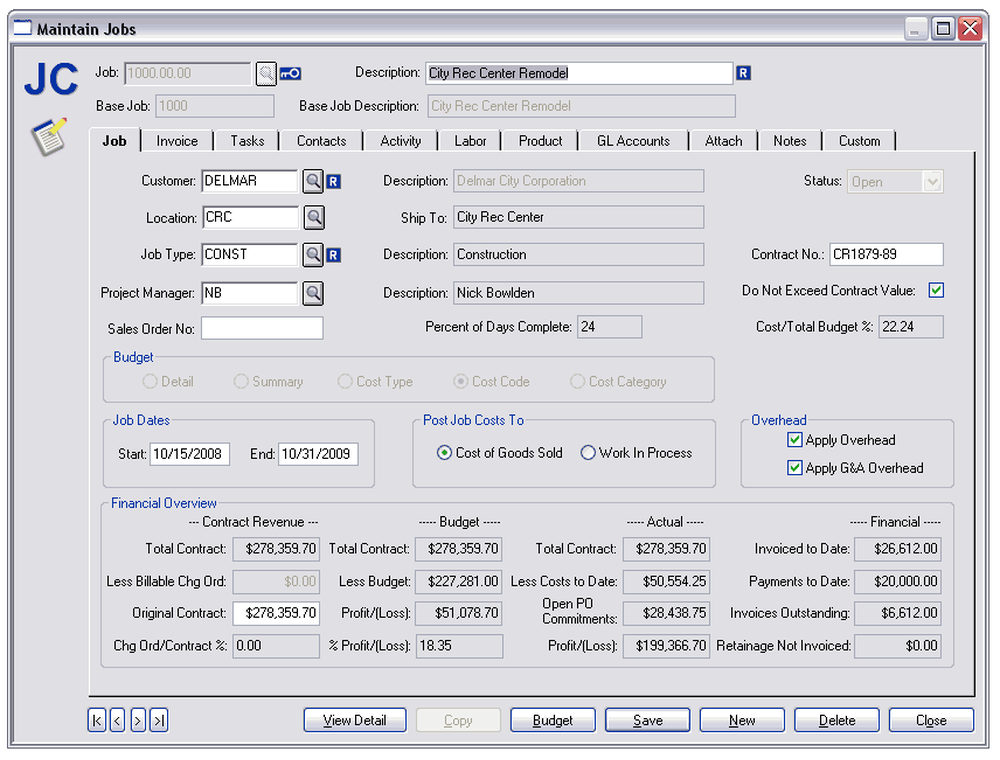Click the R icon next to Description

[744, 73]
